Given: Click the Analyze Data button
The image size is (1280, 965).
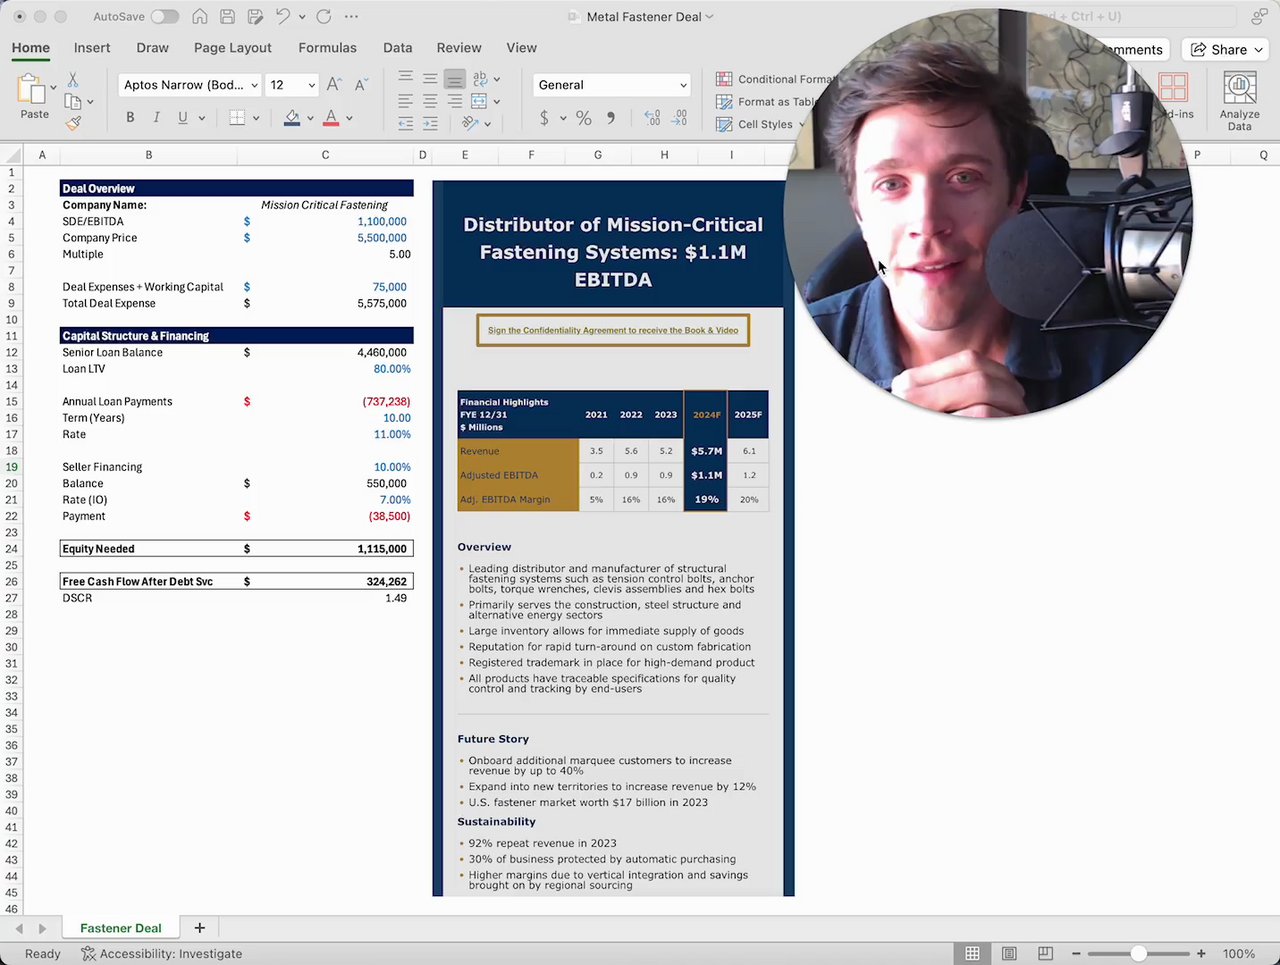Looking at the screenshot, I should [1240, 100].
